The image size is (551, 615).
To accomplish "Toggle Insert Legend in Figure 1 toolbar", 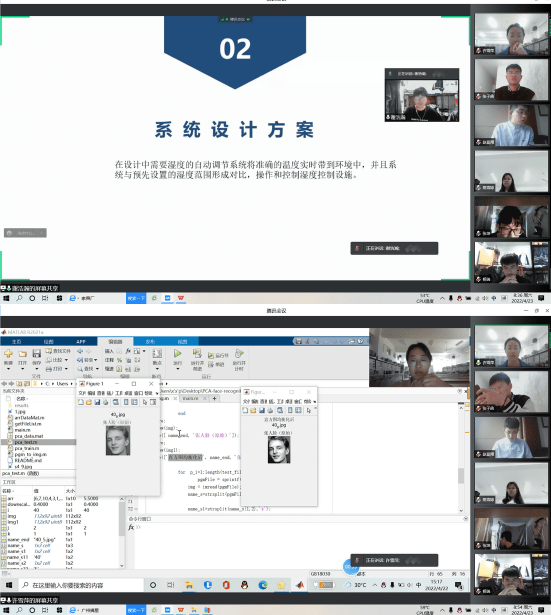I will pos(135,402).
